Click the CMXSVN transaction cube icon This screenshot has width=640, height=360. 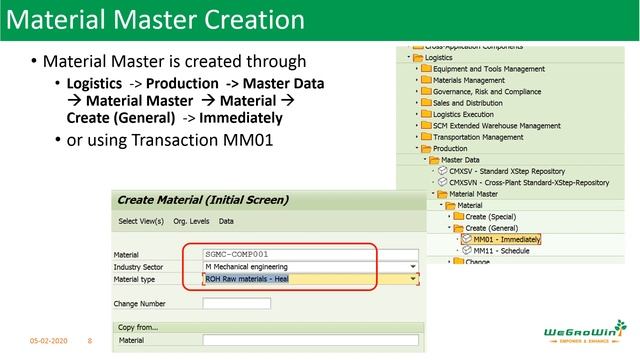[442, 182]
